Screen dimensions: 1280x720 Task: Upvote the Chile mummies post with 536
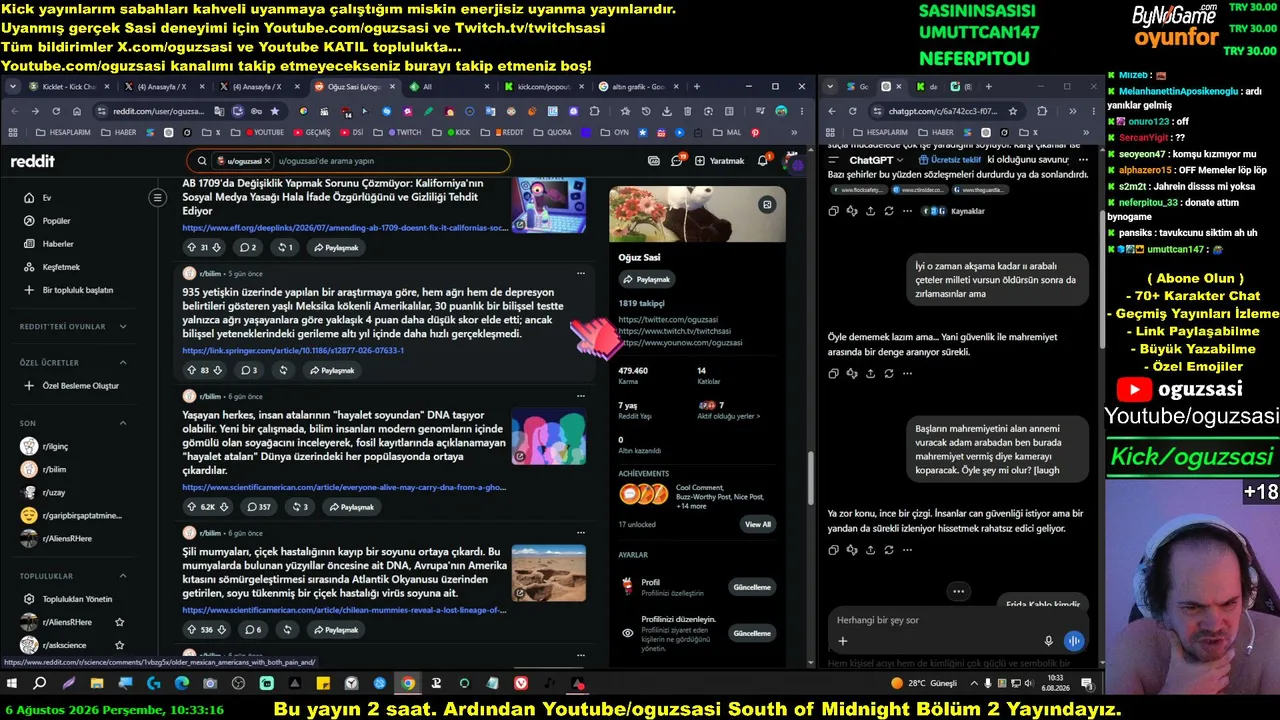(191, 630)
